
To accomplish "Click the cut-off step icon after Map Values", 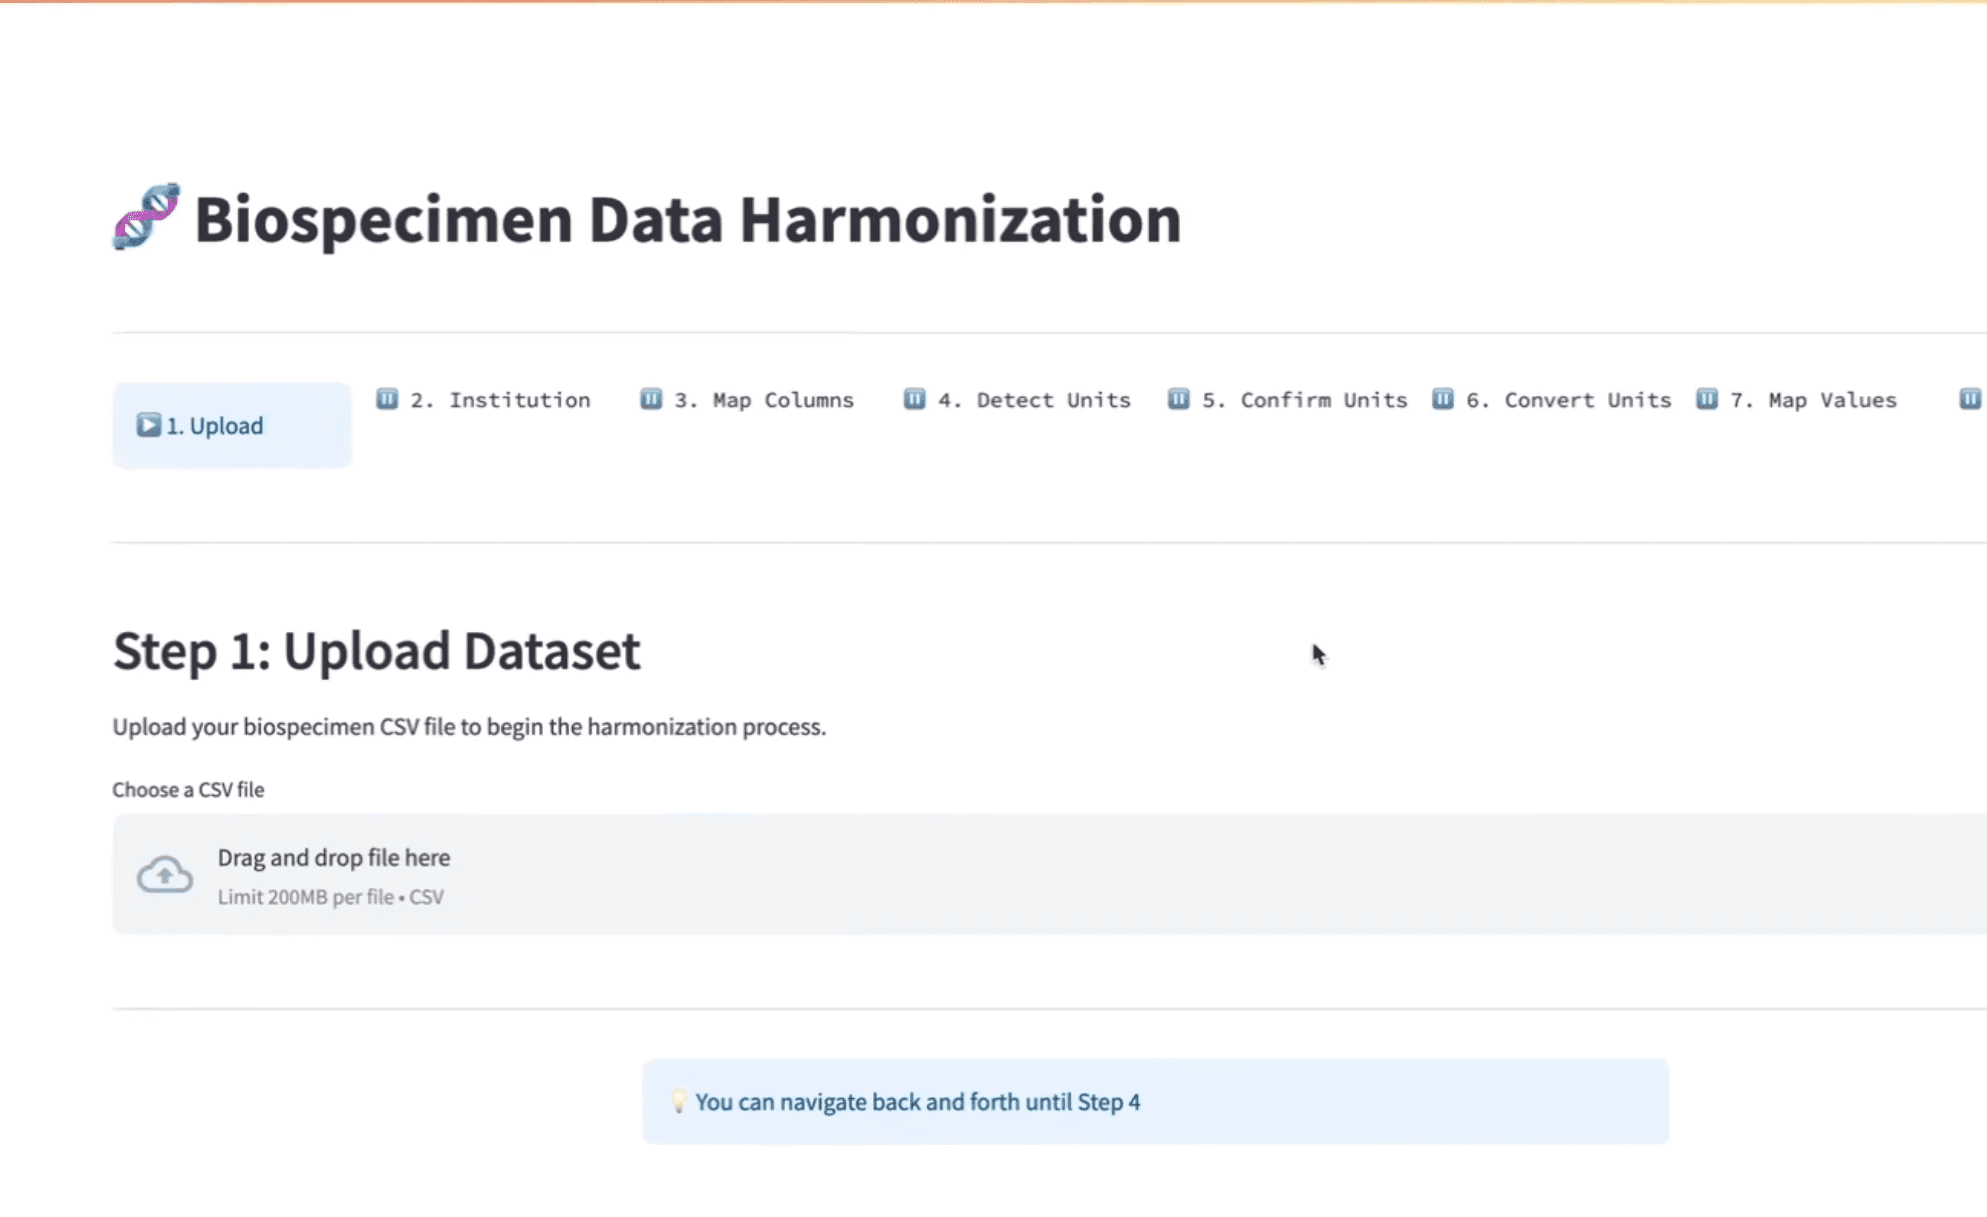I will tap(1969, 399).
